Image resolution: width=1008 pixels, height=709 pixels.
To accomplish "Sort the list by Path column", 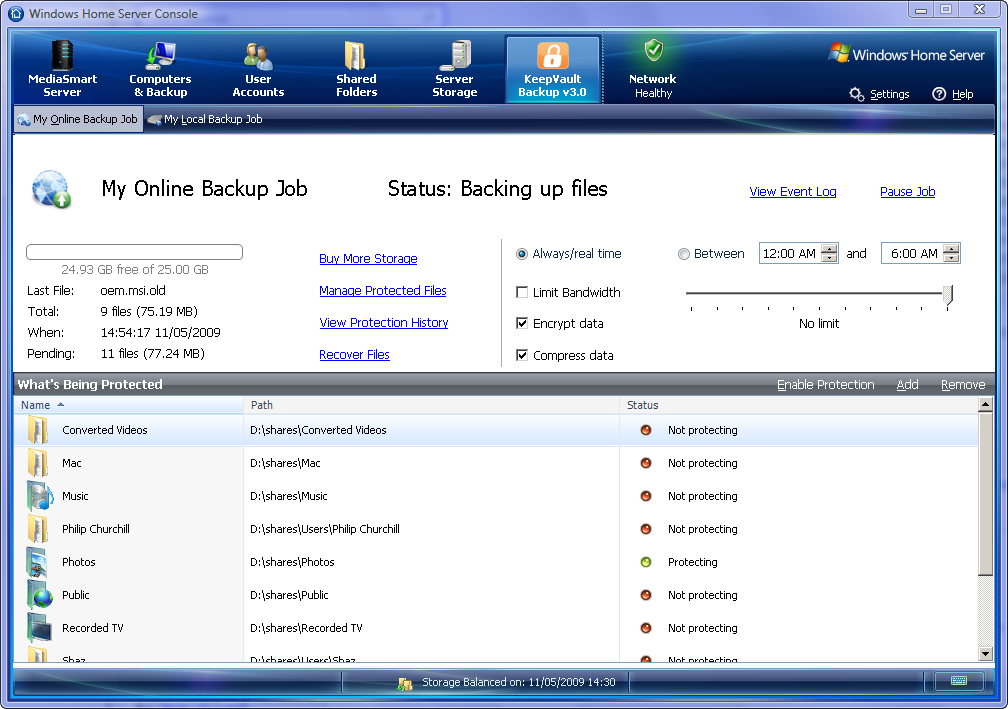I will 431,405.
